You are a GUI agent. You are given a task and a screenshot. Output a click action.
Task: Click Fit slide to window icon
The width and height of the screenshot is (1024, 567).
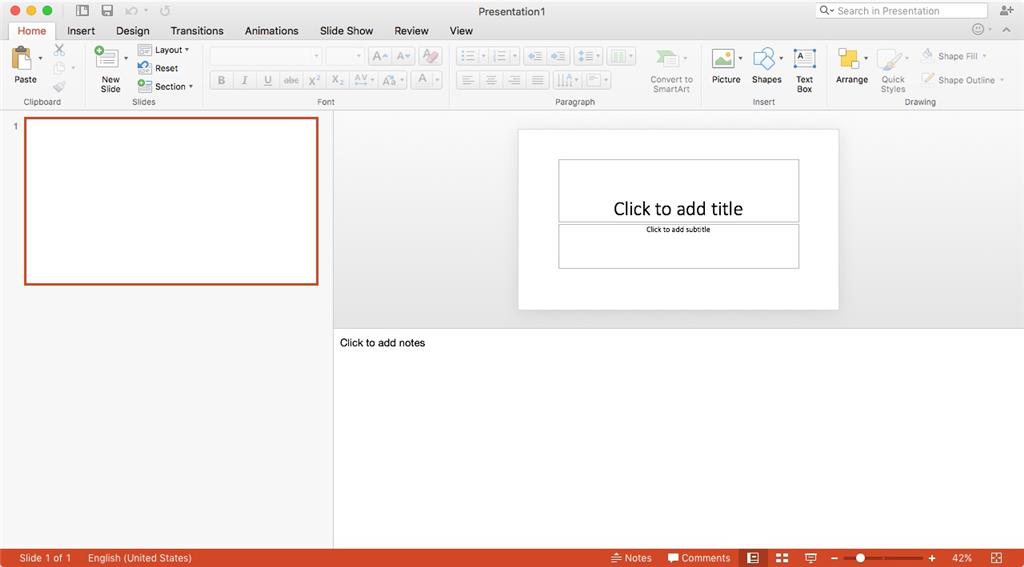[x=996, y=558]
